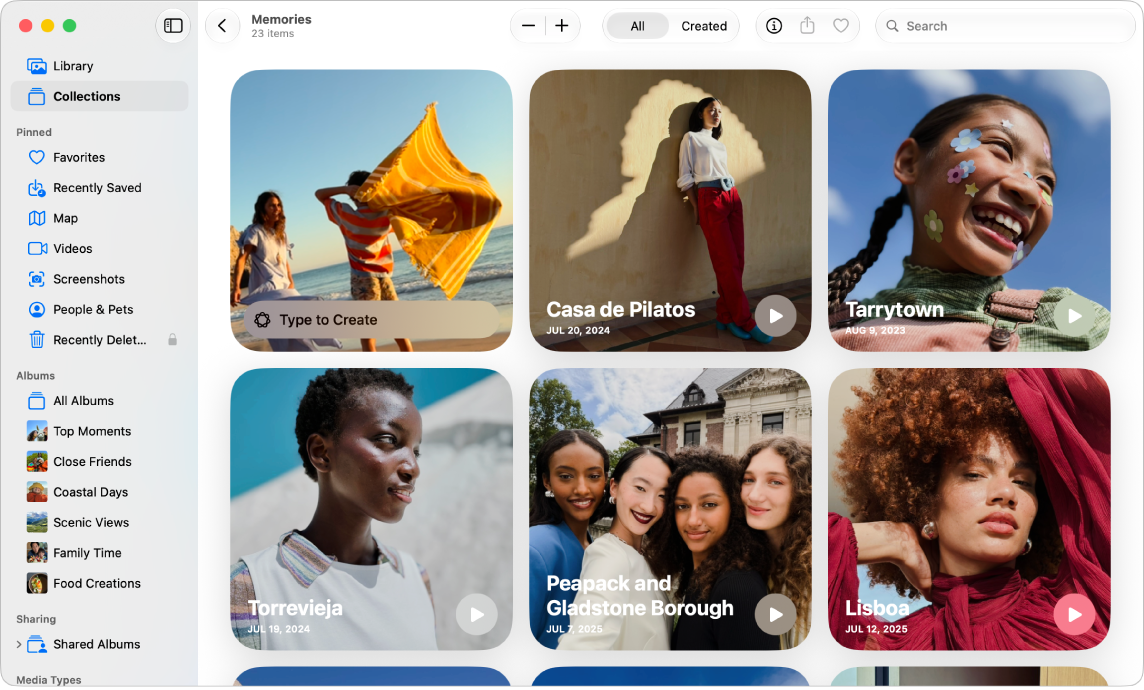Open Recently Deleted in sidebar
Viewport: 1144px width, 690px height.
click(99, 340)
